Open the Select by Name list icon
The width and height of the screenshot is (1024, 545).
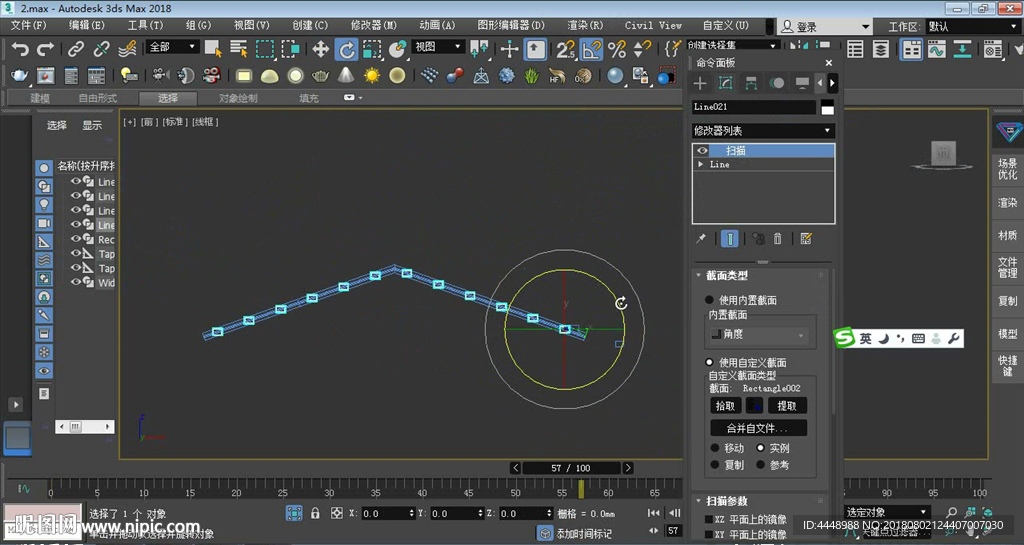click(238, 49)
